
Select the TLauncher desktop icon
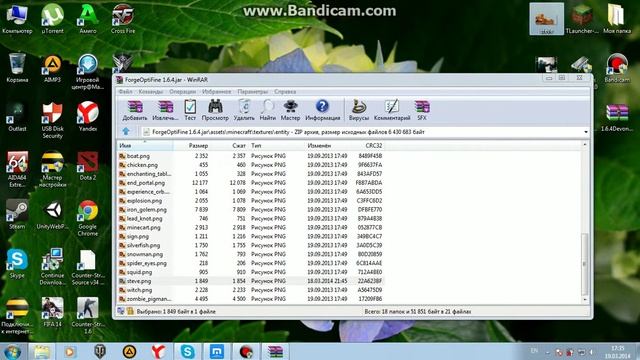point(582,19)
